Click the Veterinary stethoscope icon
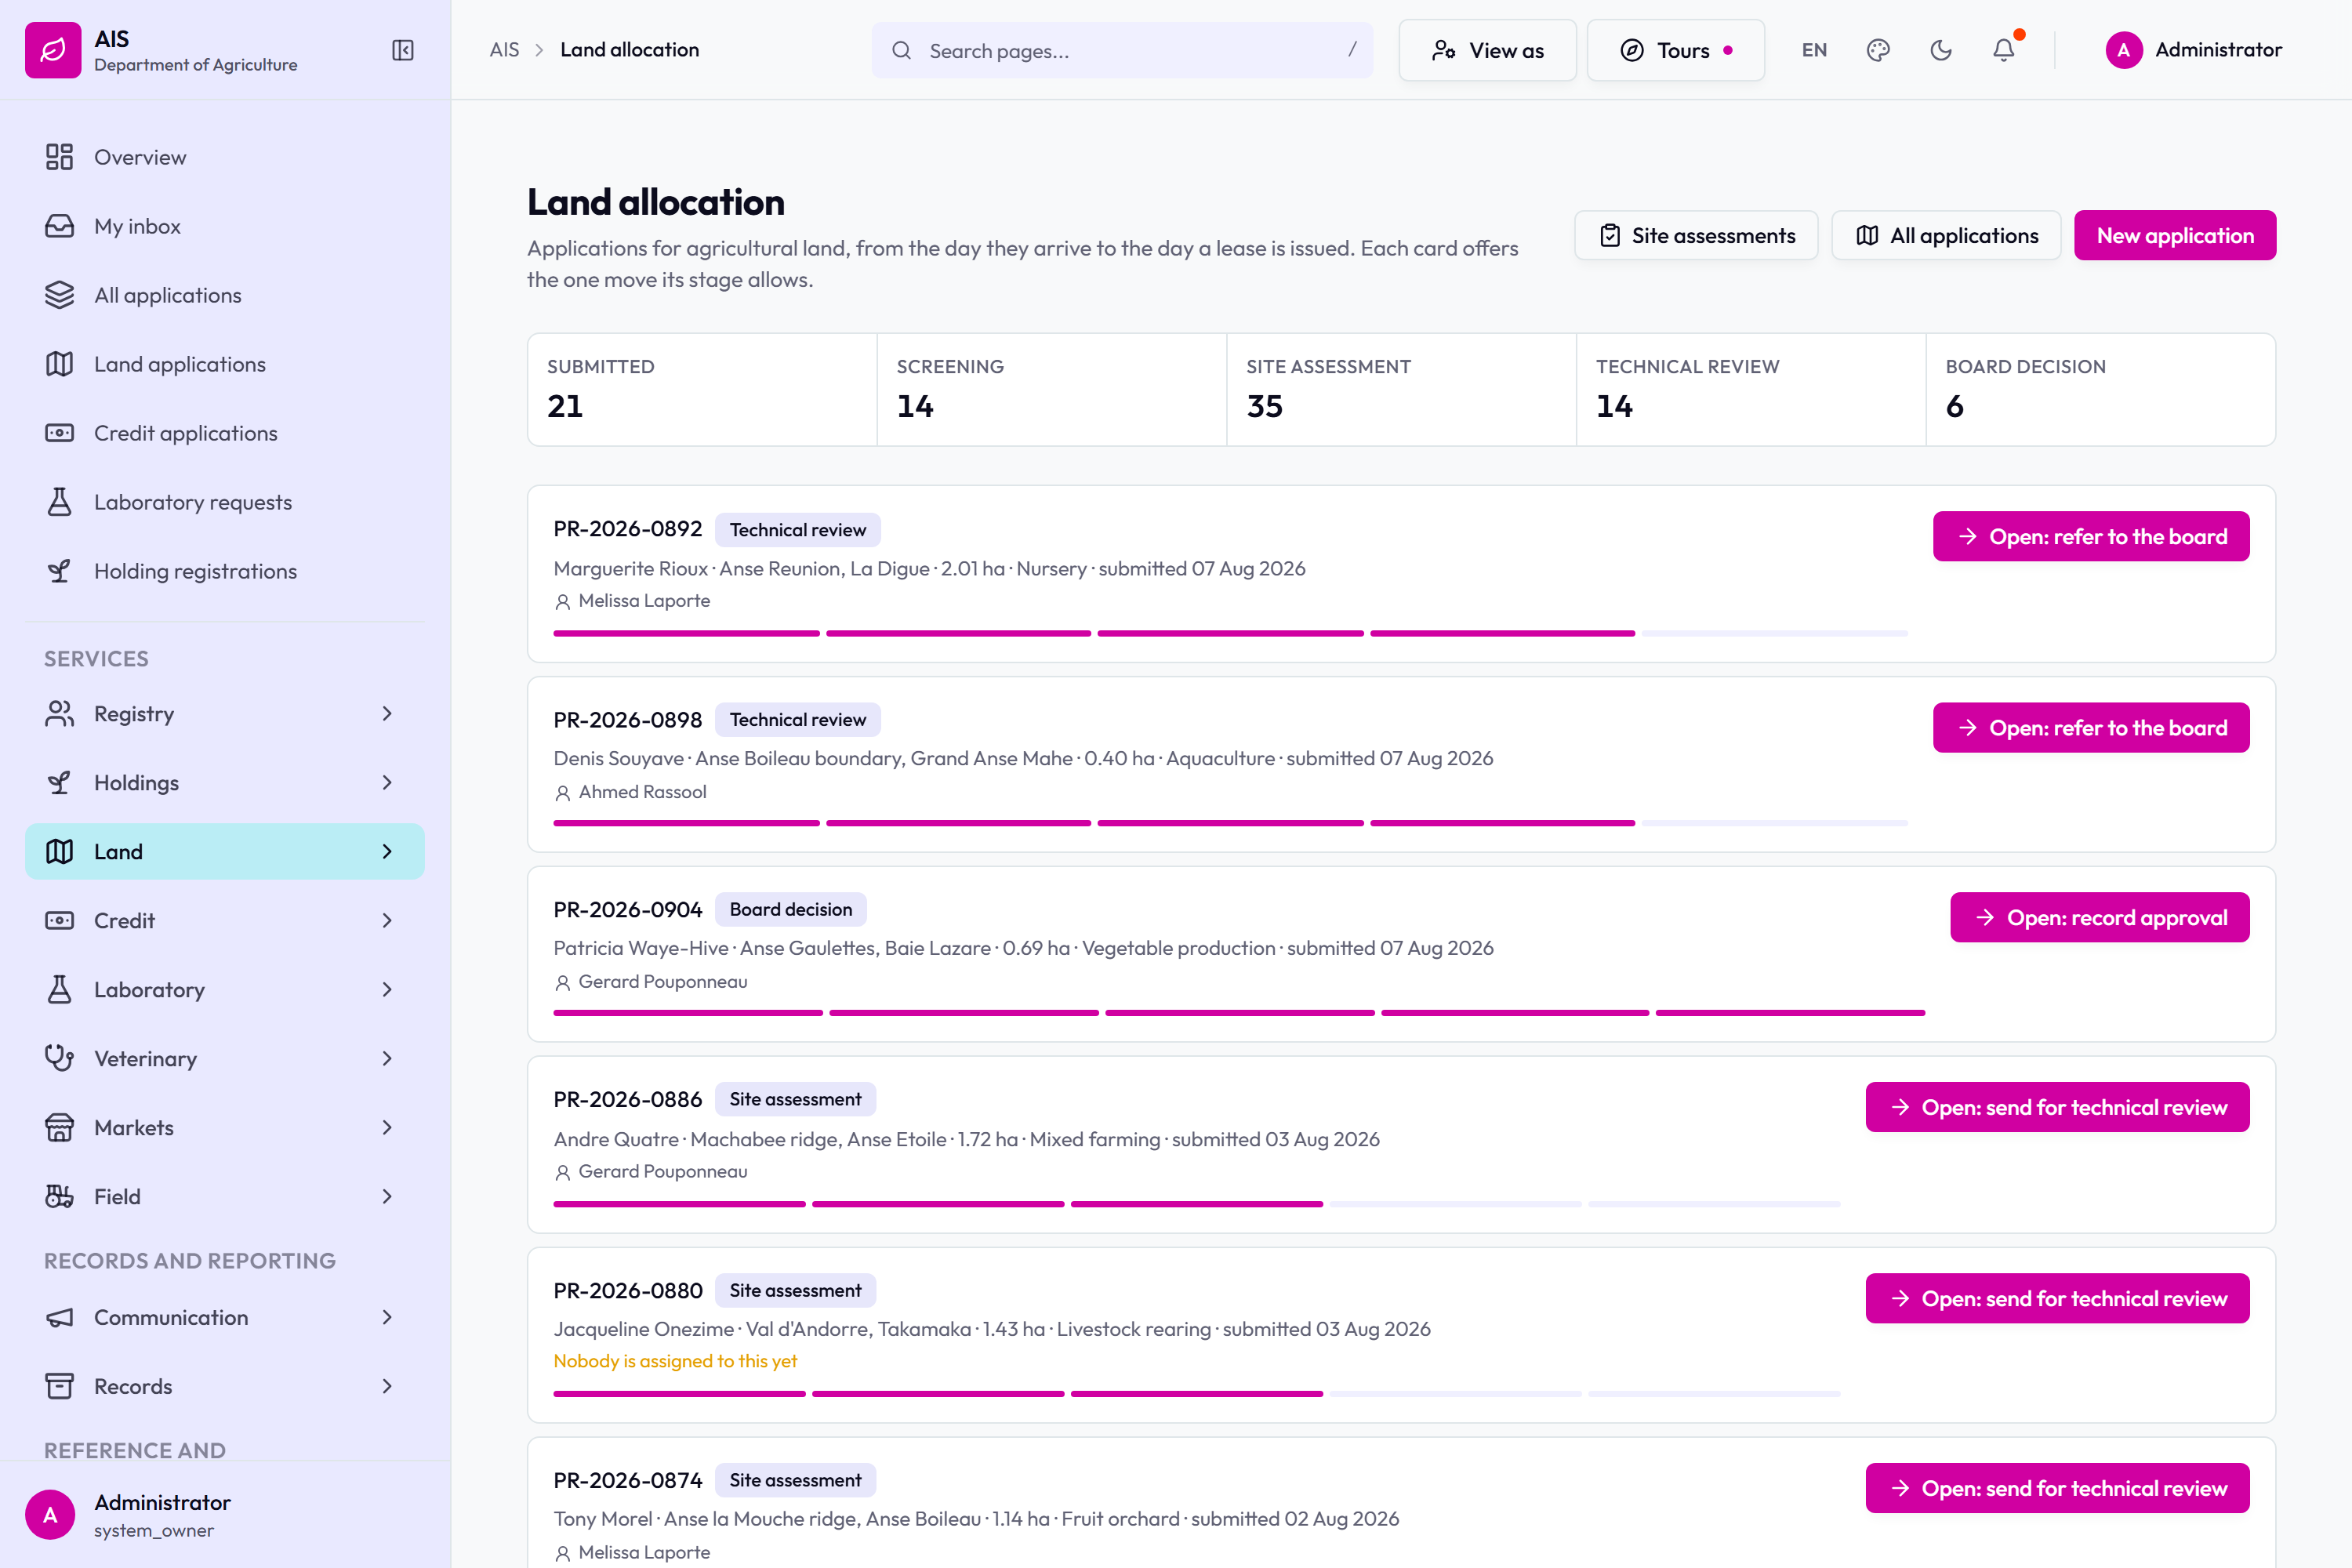Image resolution: width=2352 pixels, height=1568 pixels. pyautogui.click(x=59, y=1059)
